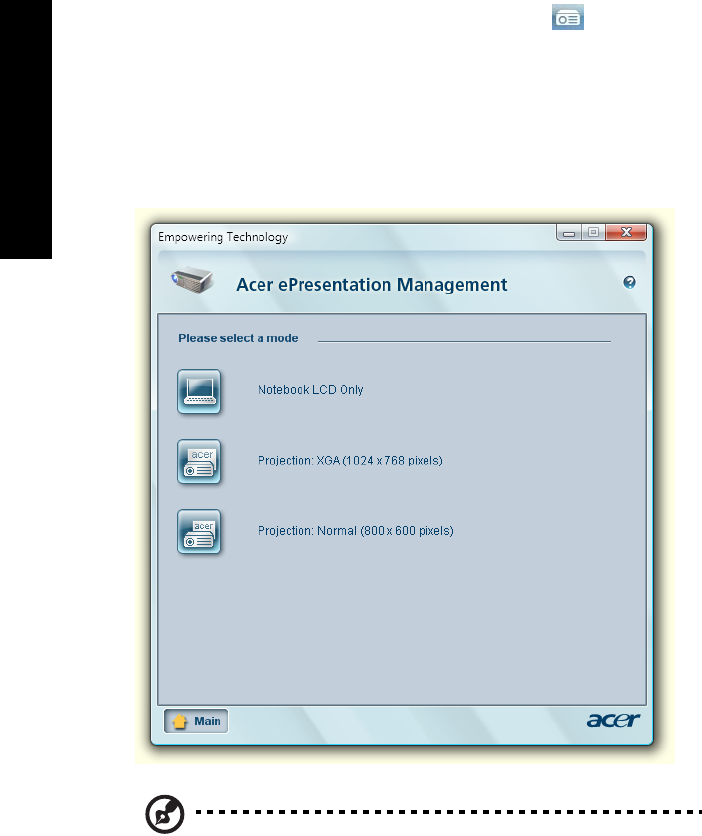
Task: Click the Acer ePresentation Management heading
Action: [372, 285]
